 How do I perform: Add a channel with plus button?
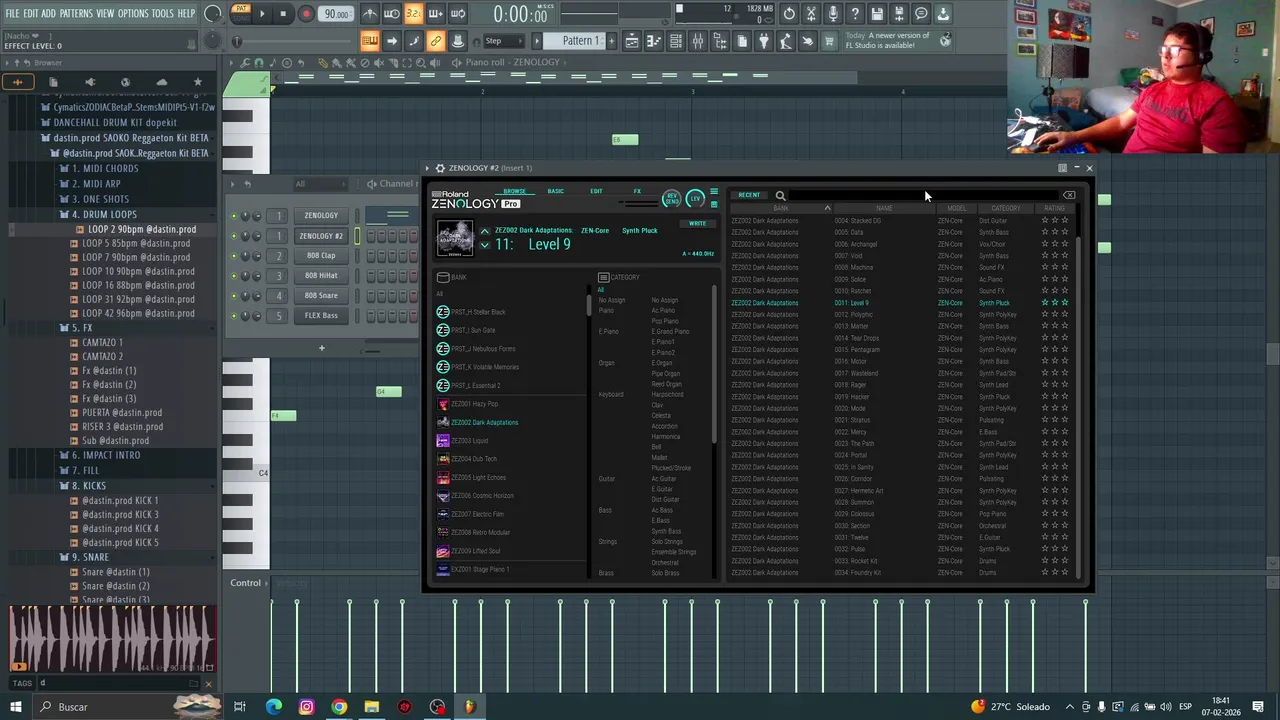click(321, 348)
